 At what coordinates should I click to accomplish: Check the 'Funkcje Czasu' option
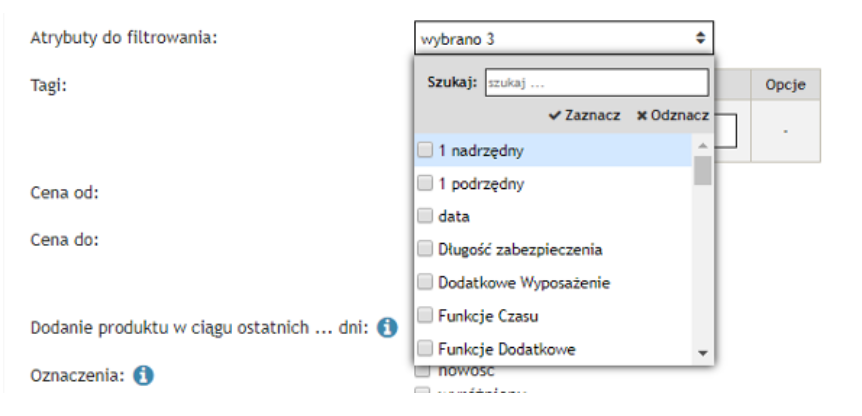click(425, 315)
